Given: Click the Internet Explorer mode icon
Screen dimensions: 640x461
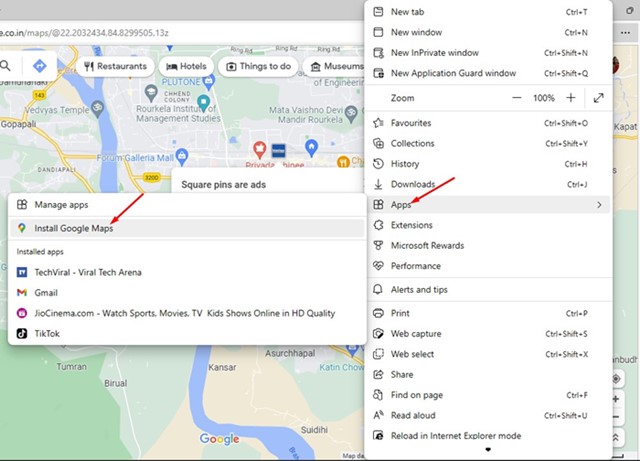Looking at the screenshot, I should coord(378,436).
